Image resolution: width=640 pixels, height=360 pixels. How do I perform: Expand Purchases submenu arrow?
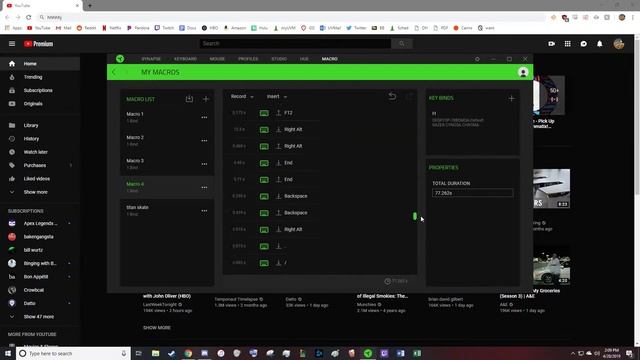[71, 165]
